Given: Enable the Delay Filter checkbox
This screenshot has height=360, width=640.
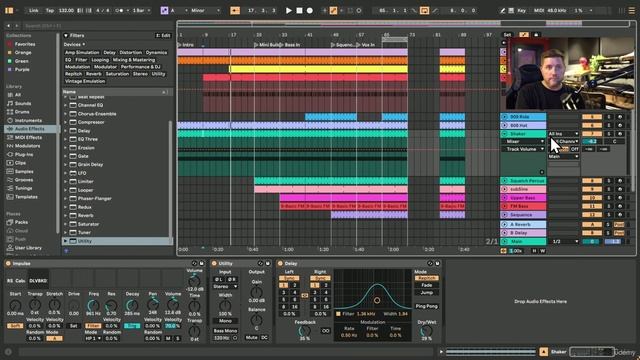Looking at the screenshot, I should (338, 314).
